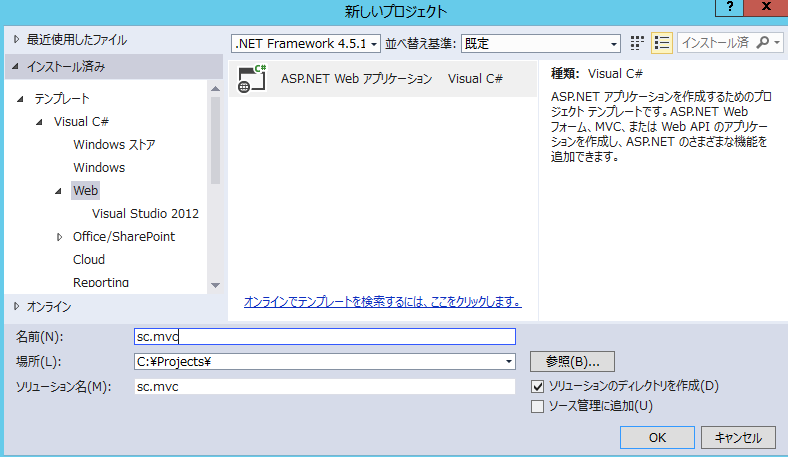Click the 参照(B)... browse button

coord(572,361)
